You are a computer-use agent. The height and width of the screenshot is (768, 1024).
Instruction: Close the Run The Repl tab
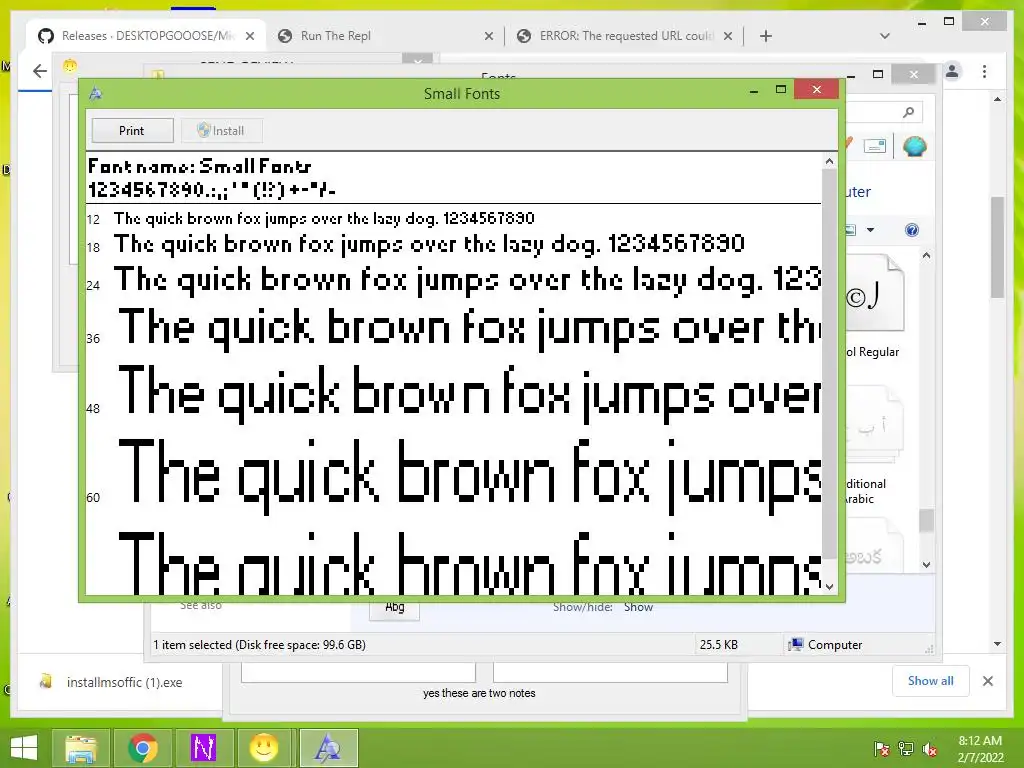pyautogui.click(x=488, y=36)
